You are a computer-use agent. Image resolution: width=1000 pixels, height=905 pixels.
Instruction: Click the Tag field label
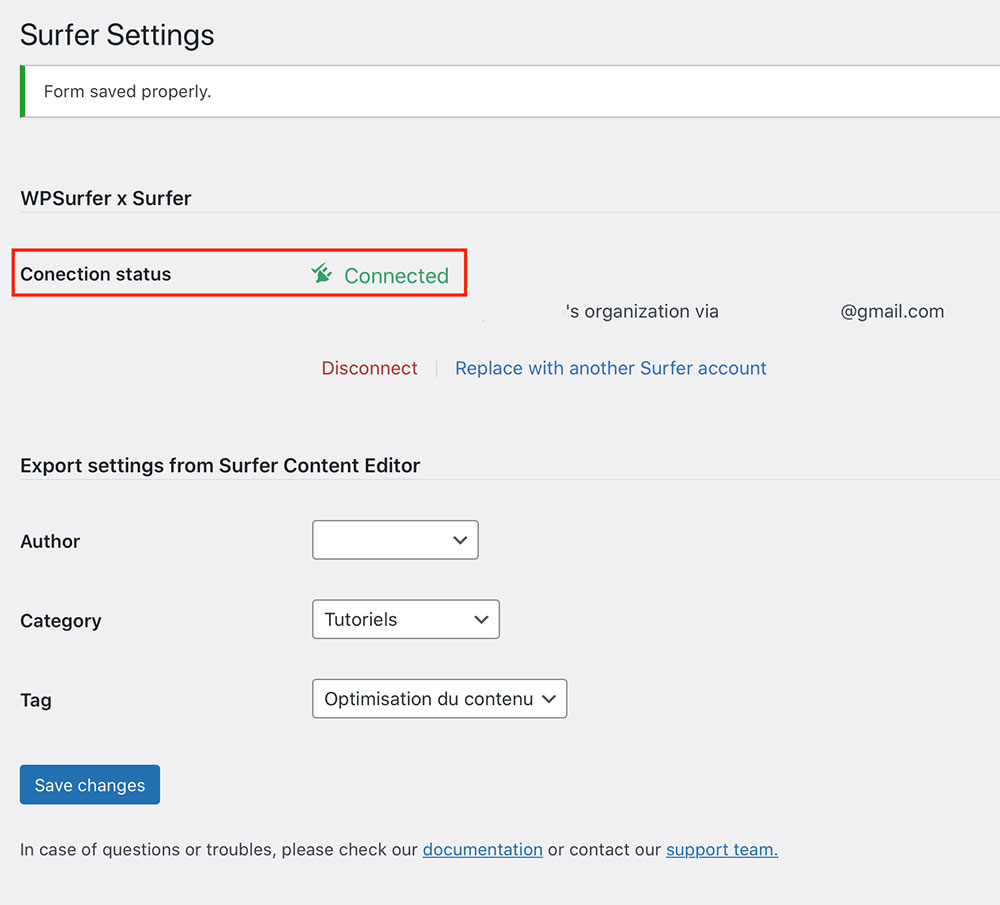pyautogui.click(x=36, y=700)
